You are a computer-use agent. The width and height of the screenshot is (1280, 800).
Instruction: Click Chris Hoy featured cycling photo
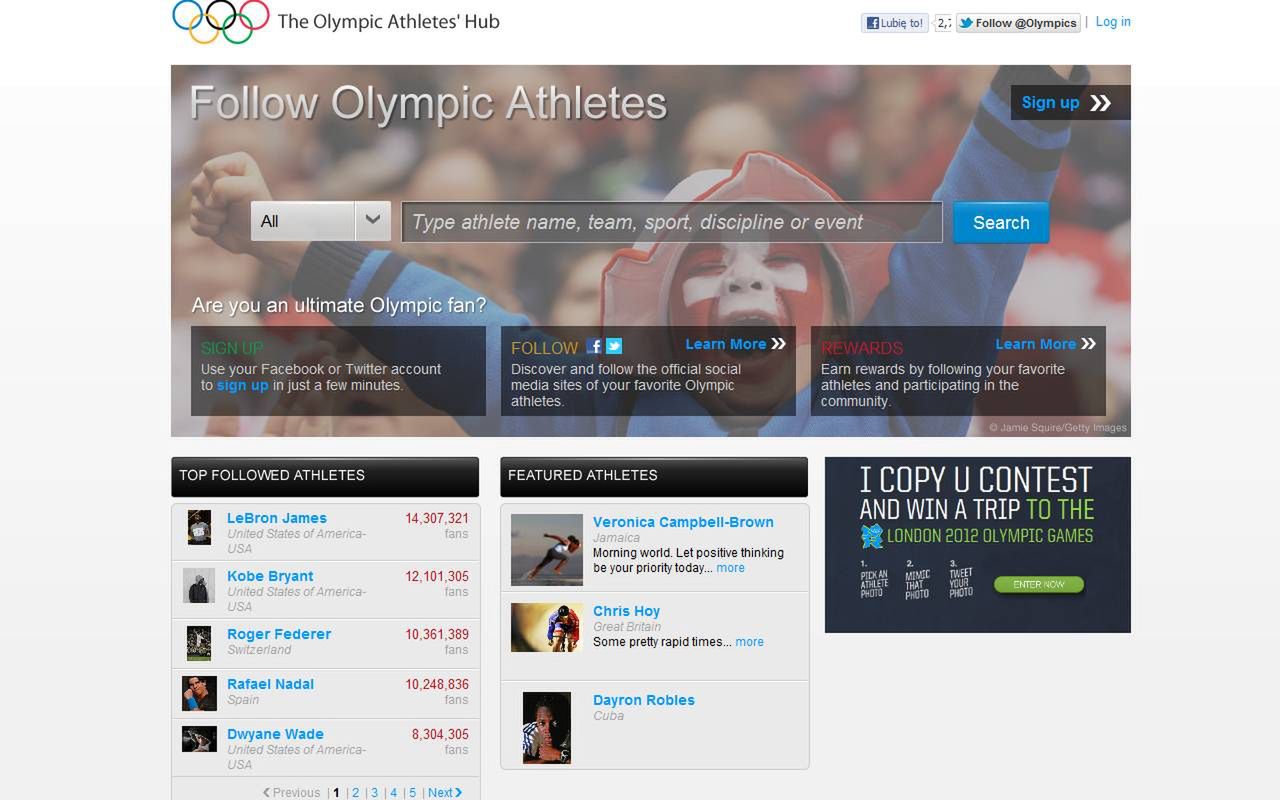pyautogui.click(x=547, y=628)
